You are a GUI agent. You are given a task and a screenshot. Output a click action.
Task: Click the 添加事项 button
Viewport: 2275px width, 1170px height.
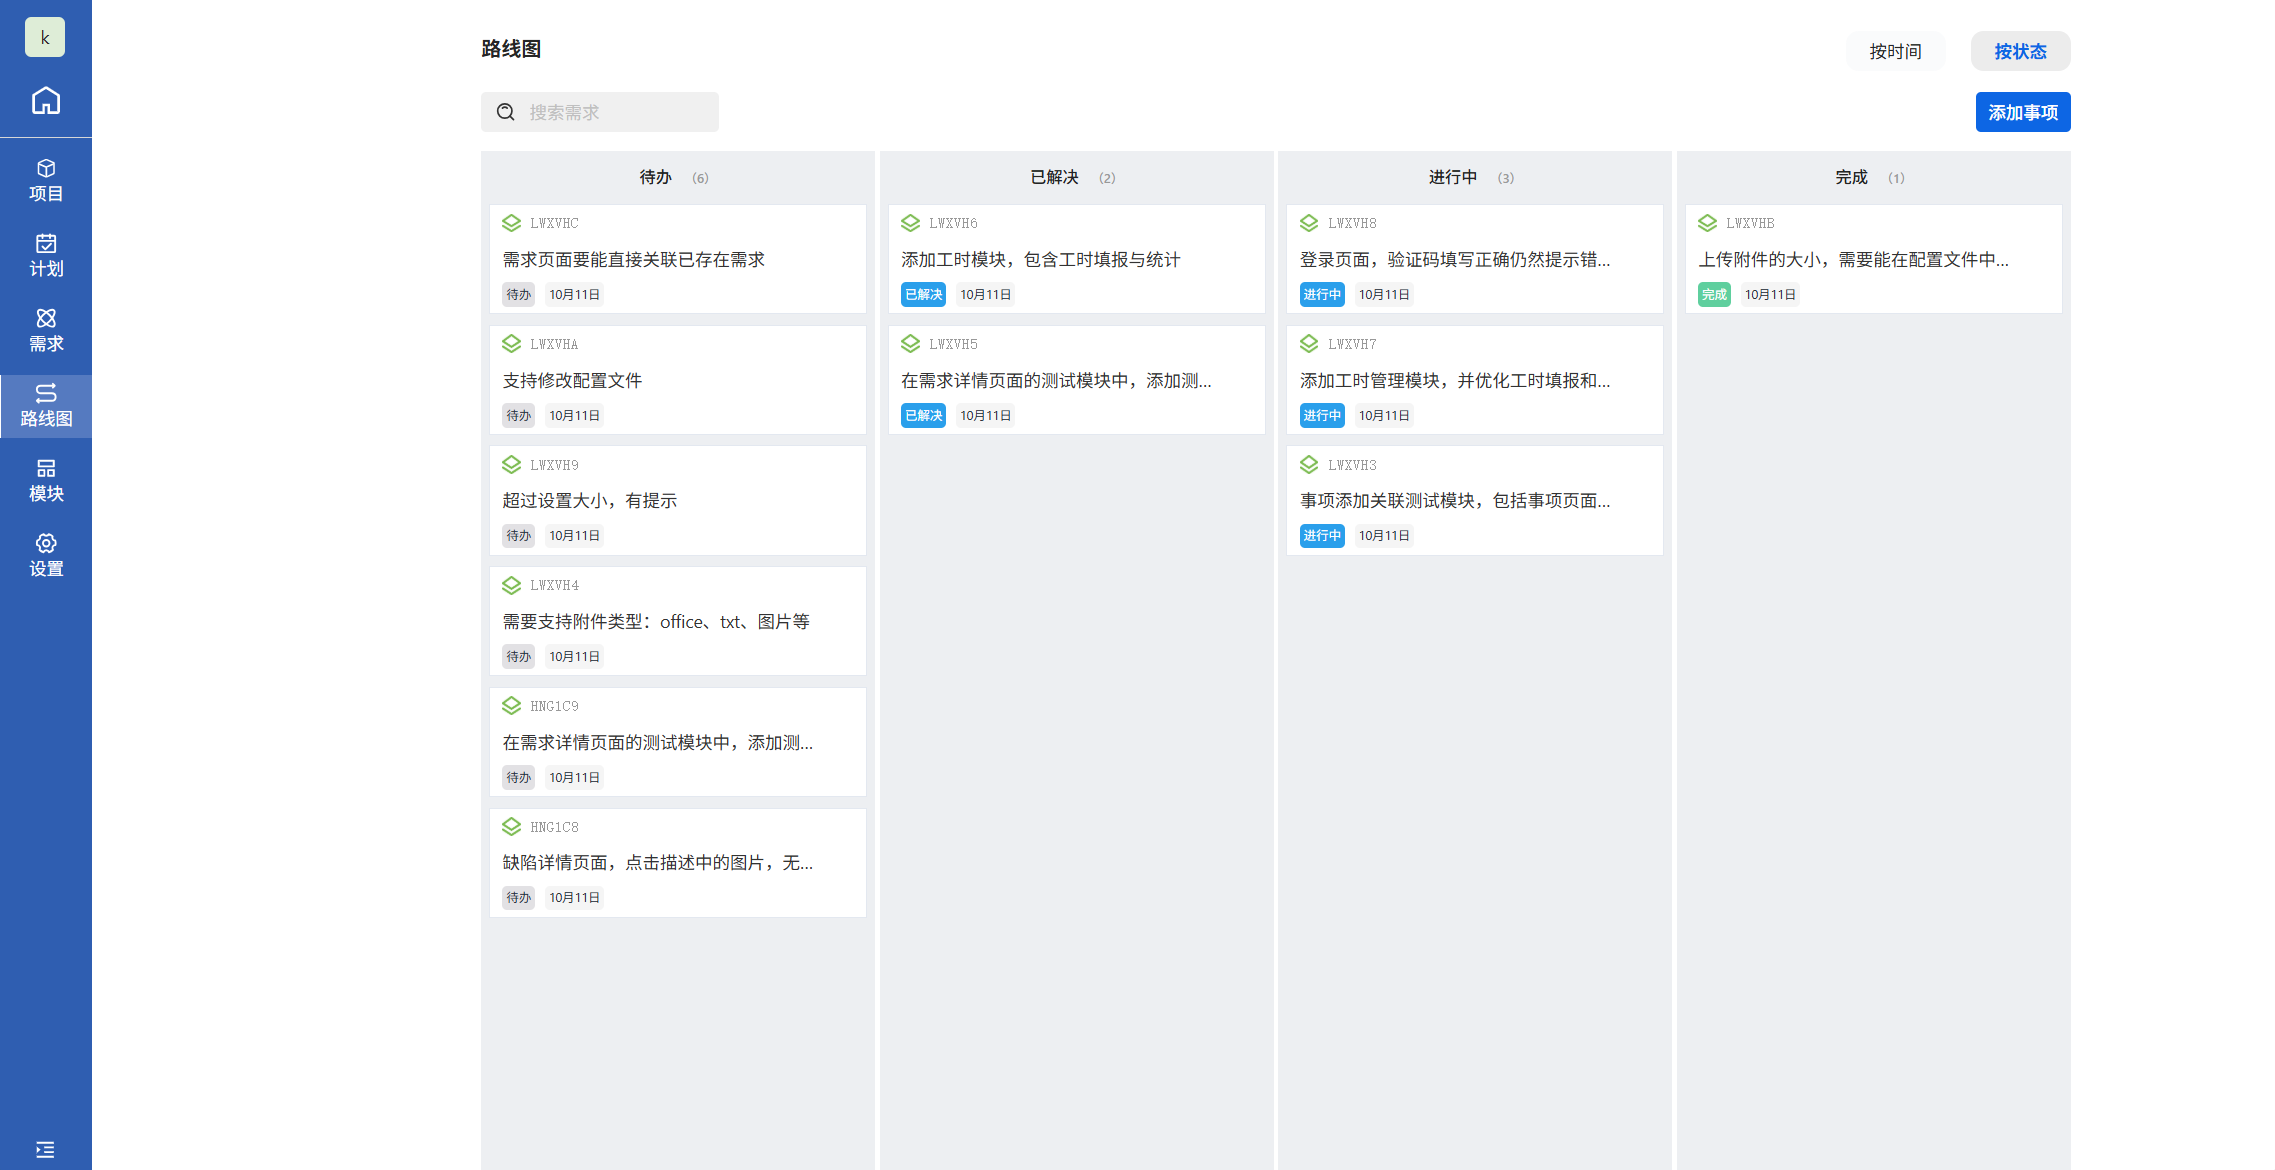(x=2022, y=112)
